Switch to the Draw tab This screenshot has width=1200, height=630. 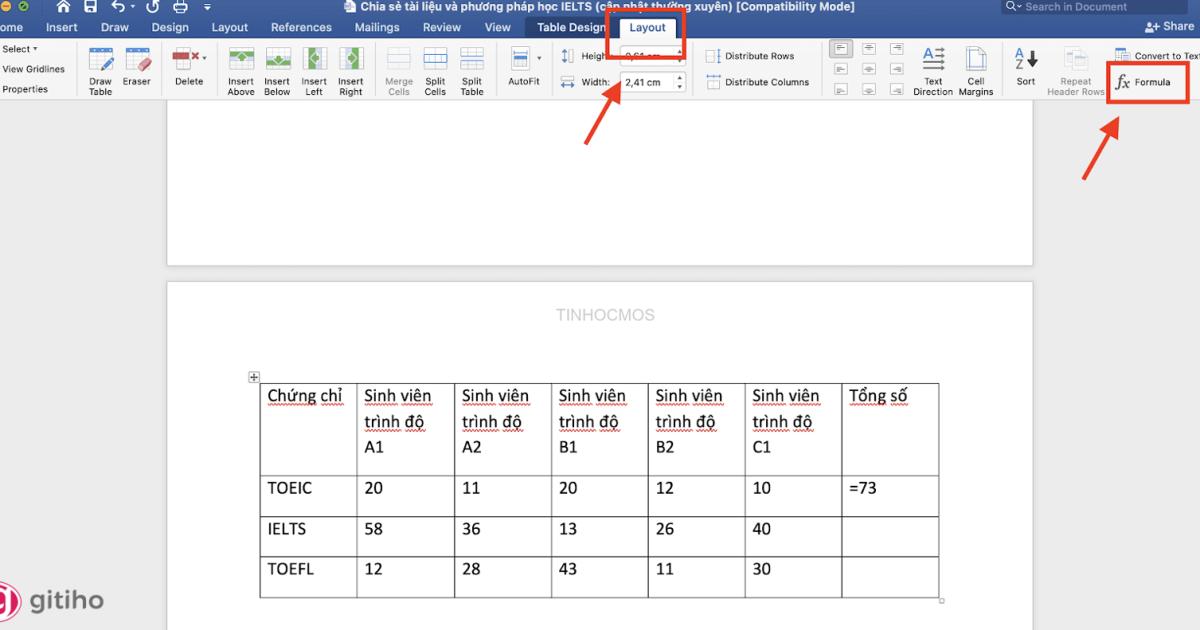coord(115,27)
